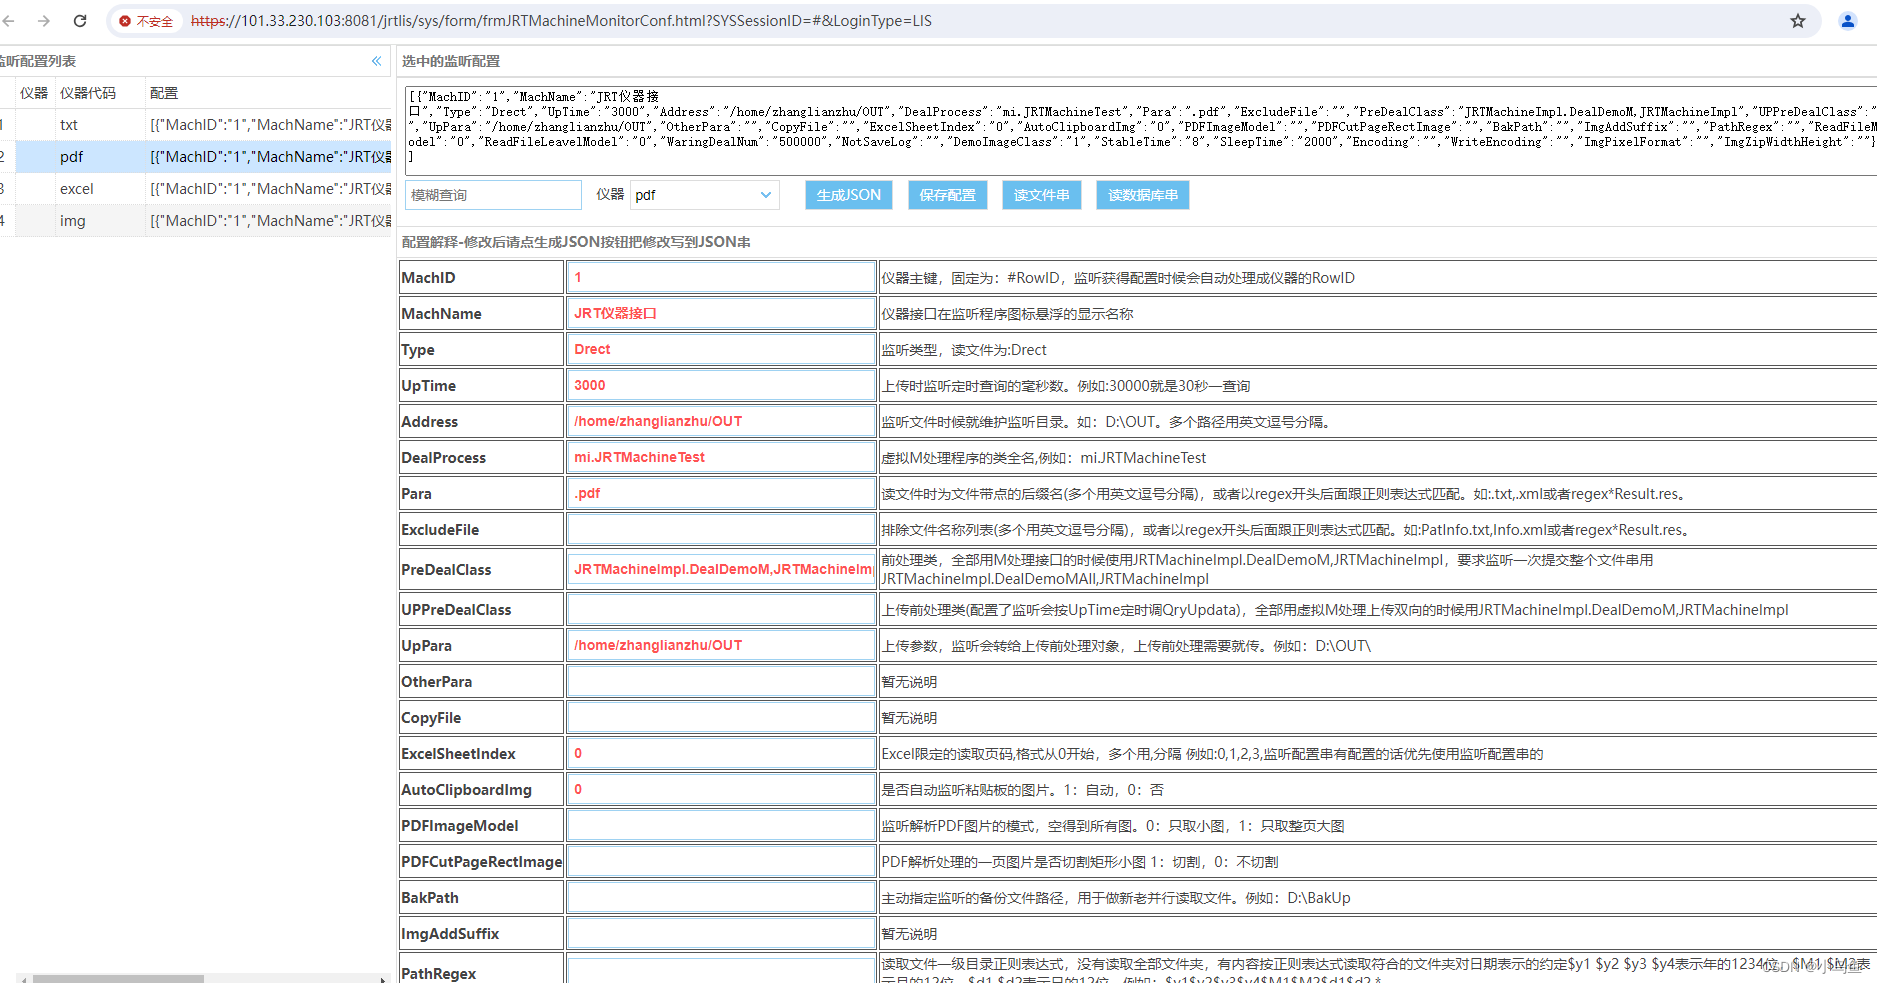Open the browser profile menu

tap(1848, 21)
